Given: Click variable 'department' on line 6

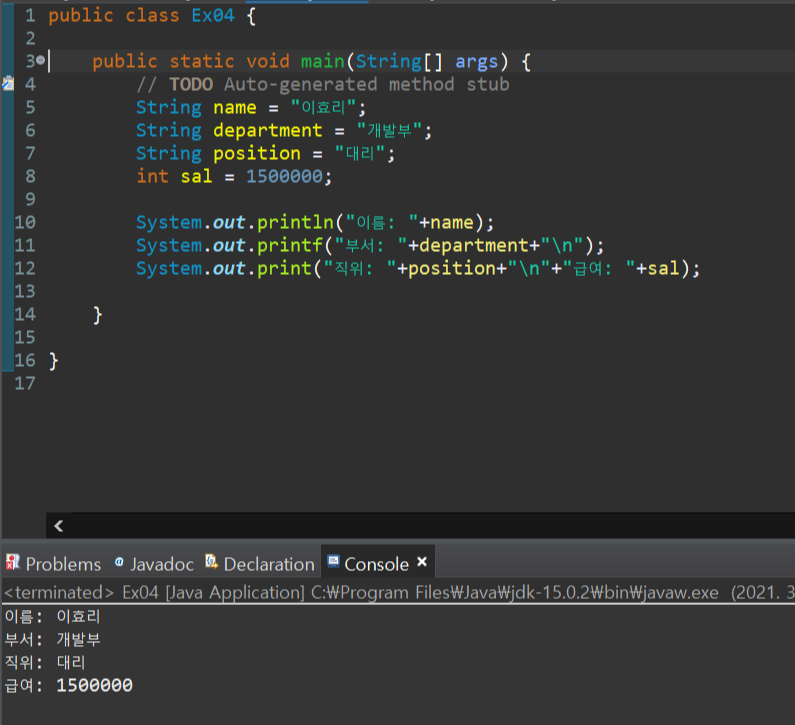Looking at the screenshot, I should (268, 130).
